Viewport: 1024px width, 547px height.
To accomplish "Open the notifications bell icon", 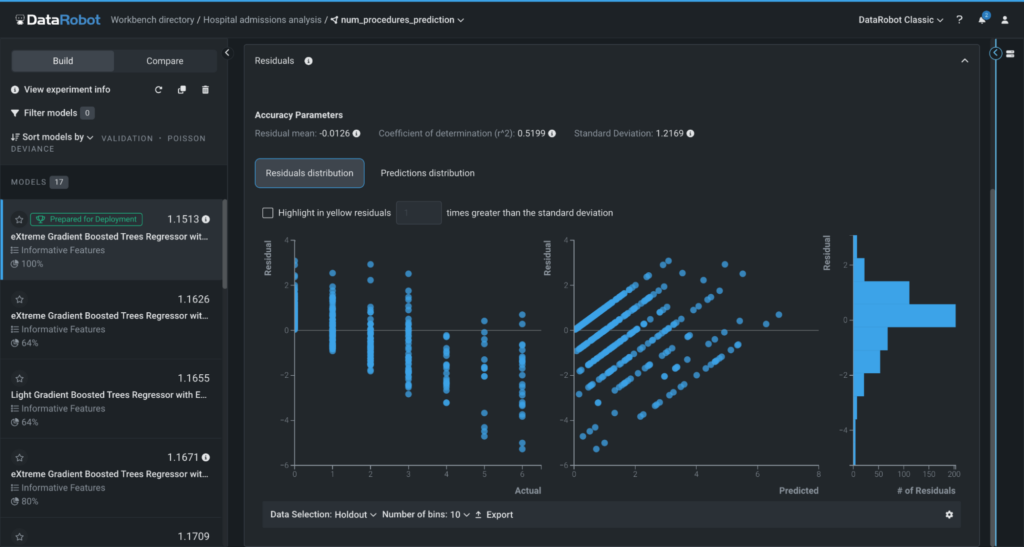I will (x=982, y=20).
